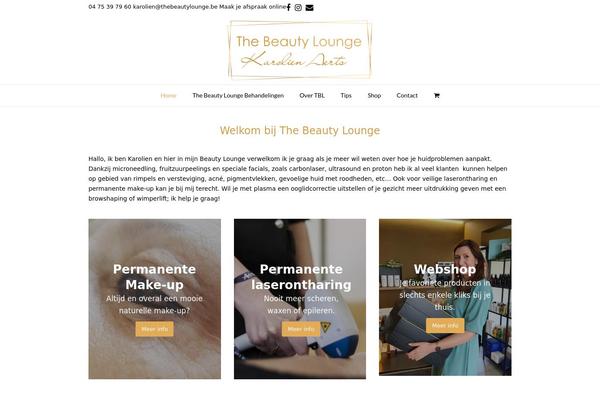Open the Instagram profile icon
Screen dimensions: 600x400
click(x=298, y=7)
